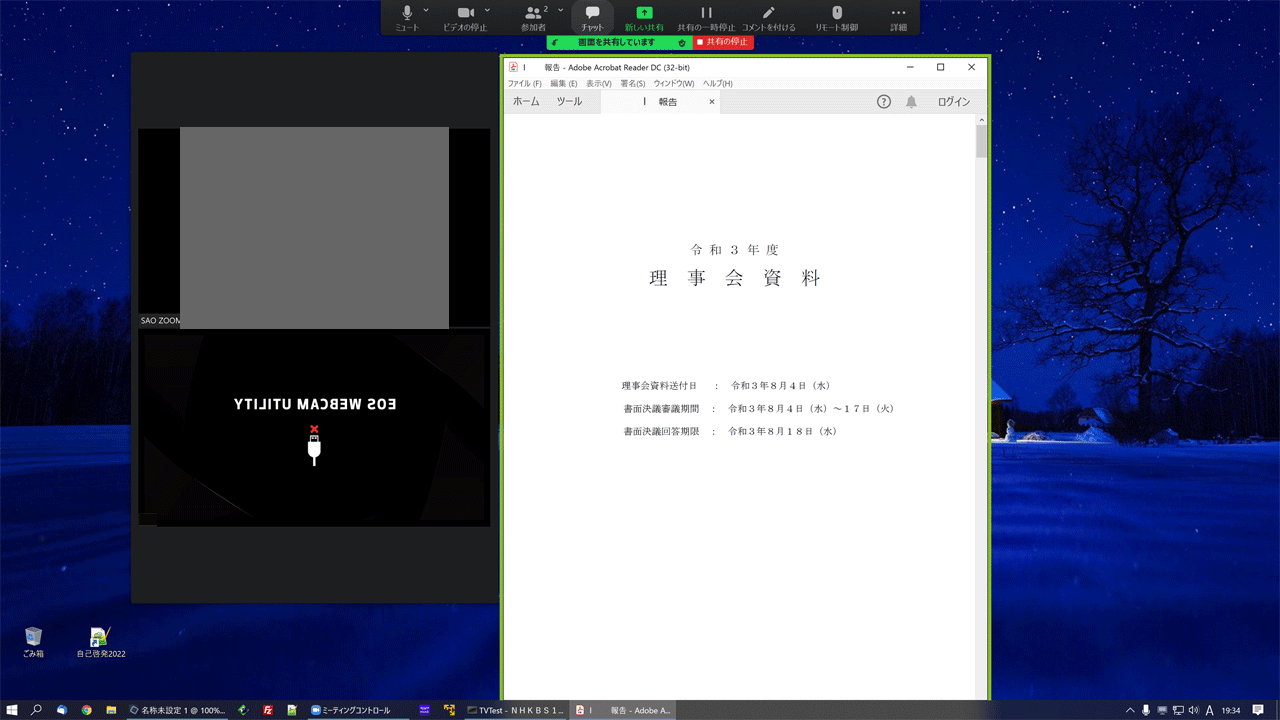Viewport: 1280px width, 720px height.
Task: Launch Google Chrome from taskbar
Action: coord(87,710)
